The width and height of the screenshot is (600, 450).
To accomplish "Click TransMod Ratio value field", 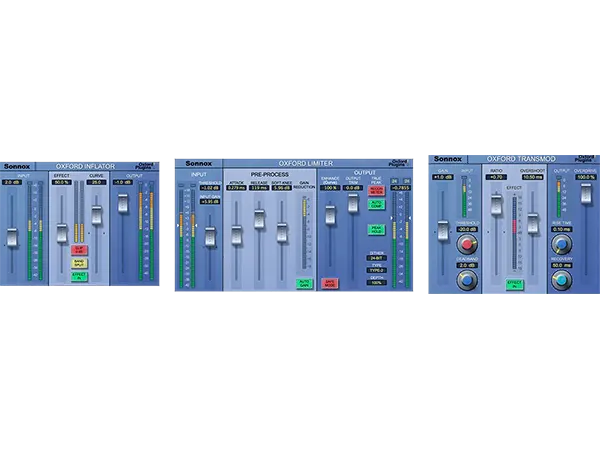I will pos(496,177).
